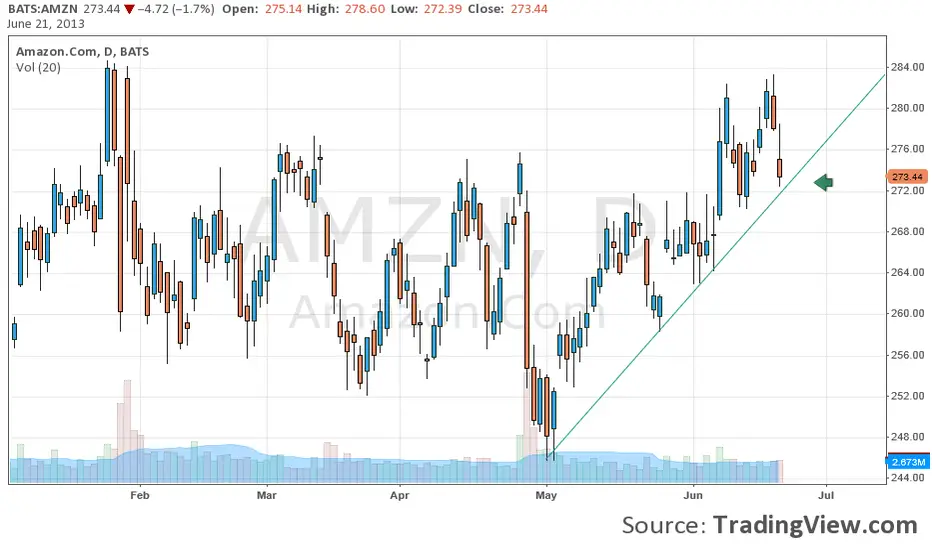Select the orange 273.44 current price label
The width and height of the screenshot is (932, 550).
(x=907, y=177)
